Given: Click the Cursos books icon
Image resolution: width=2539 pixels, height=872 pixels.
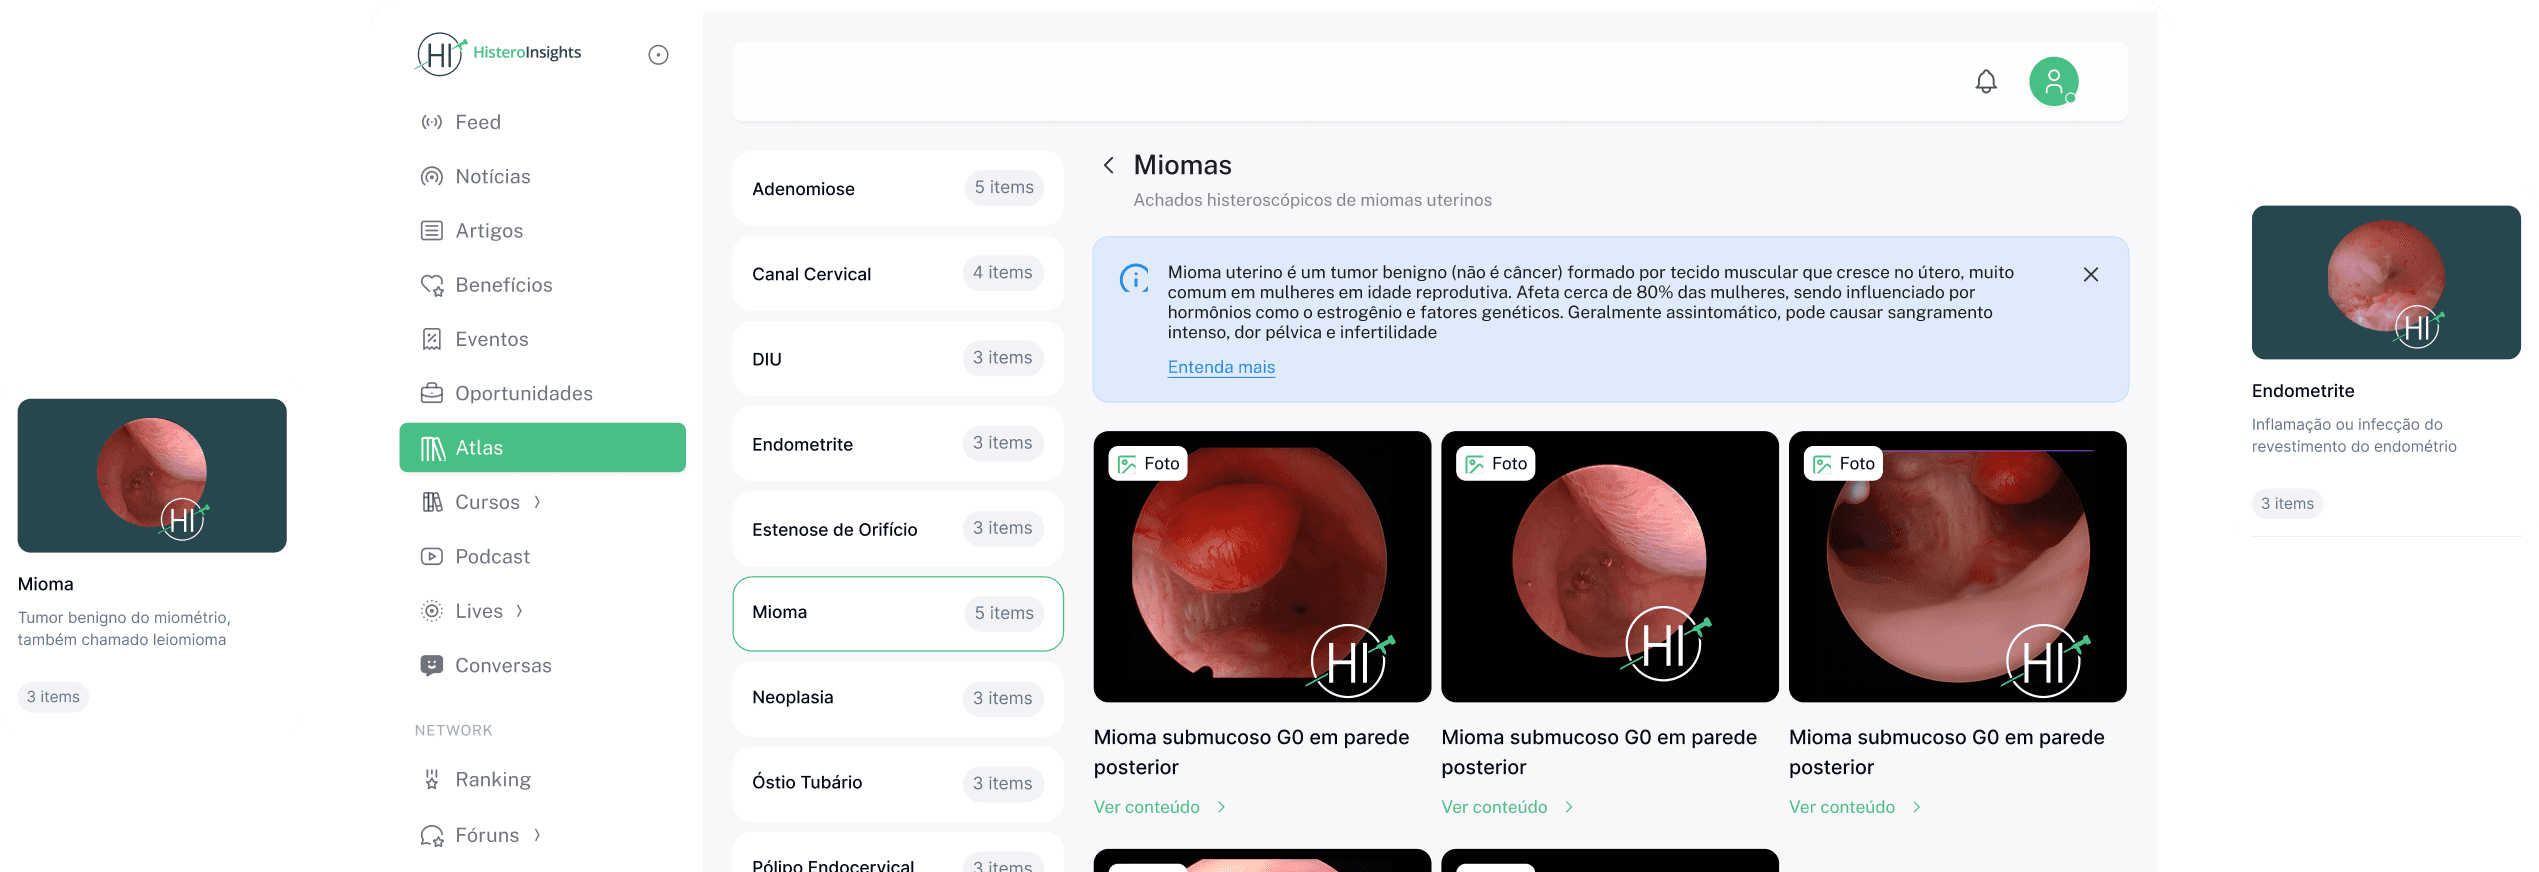Looking at the screenshot, I should pos(431,502).
